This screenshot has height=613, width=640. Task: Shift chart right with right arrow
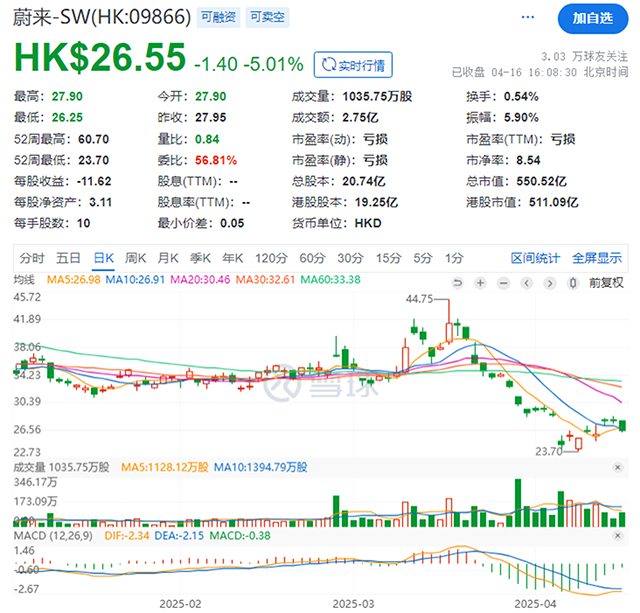tap(550, 283)
